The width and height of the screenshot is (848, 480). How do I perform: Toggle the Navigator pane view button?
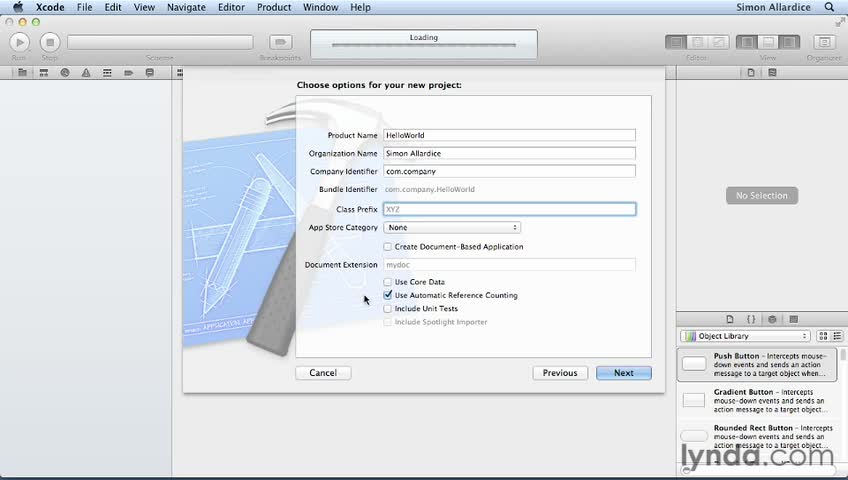[x=747, y=42]
